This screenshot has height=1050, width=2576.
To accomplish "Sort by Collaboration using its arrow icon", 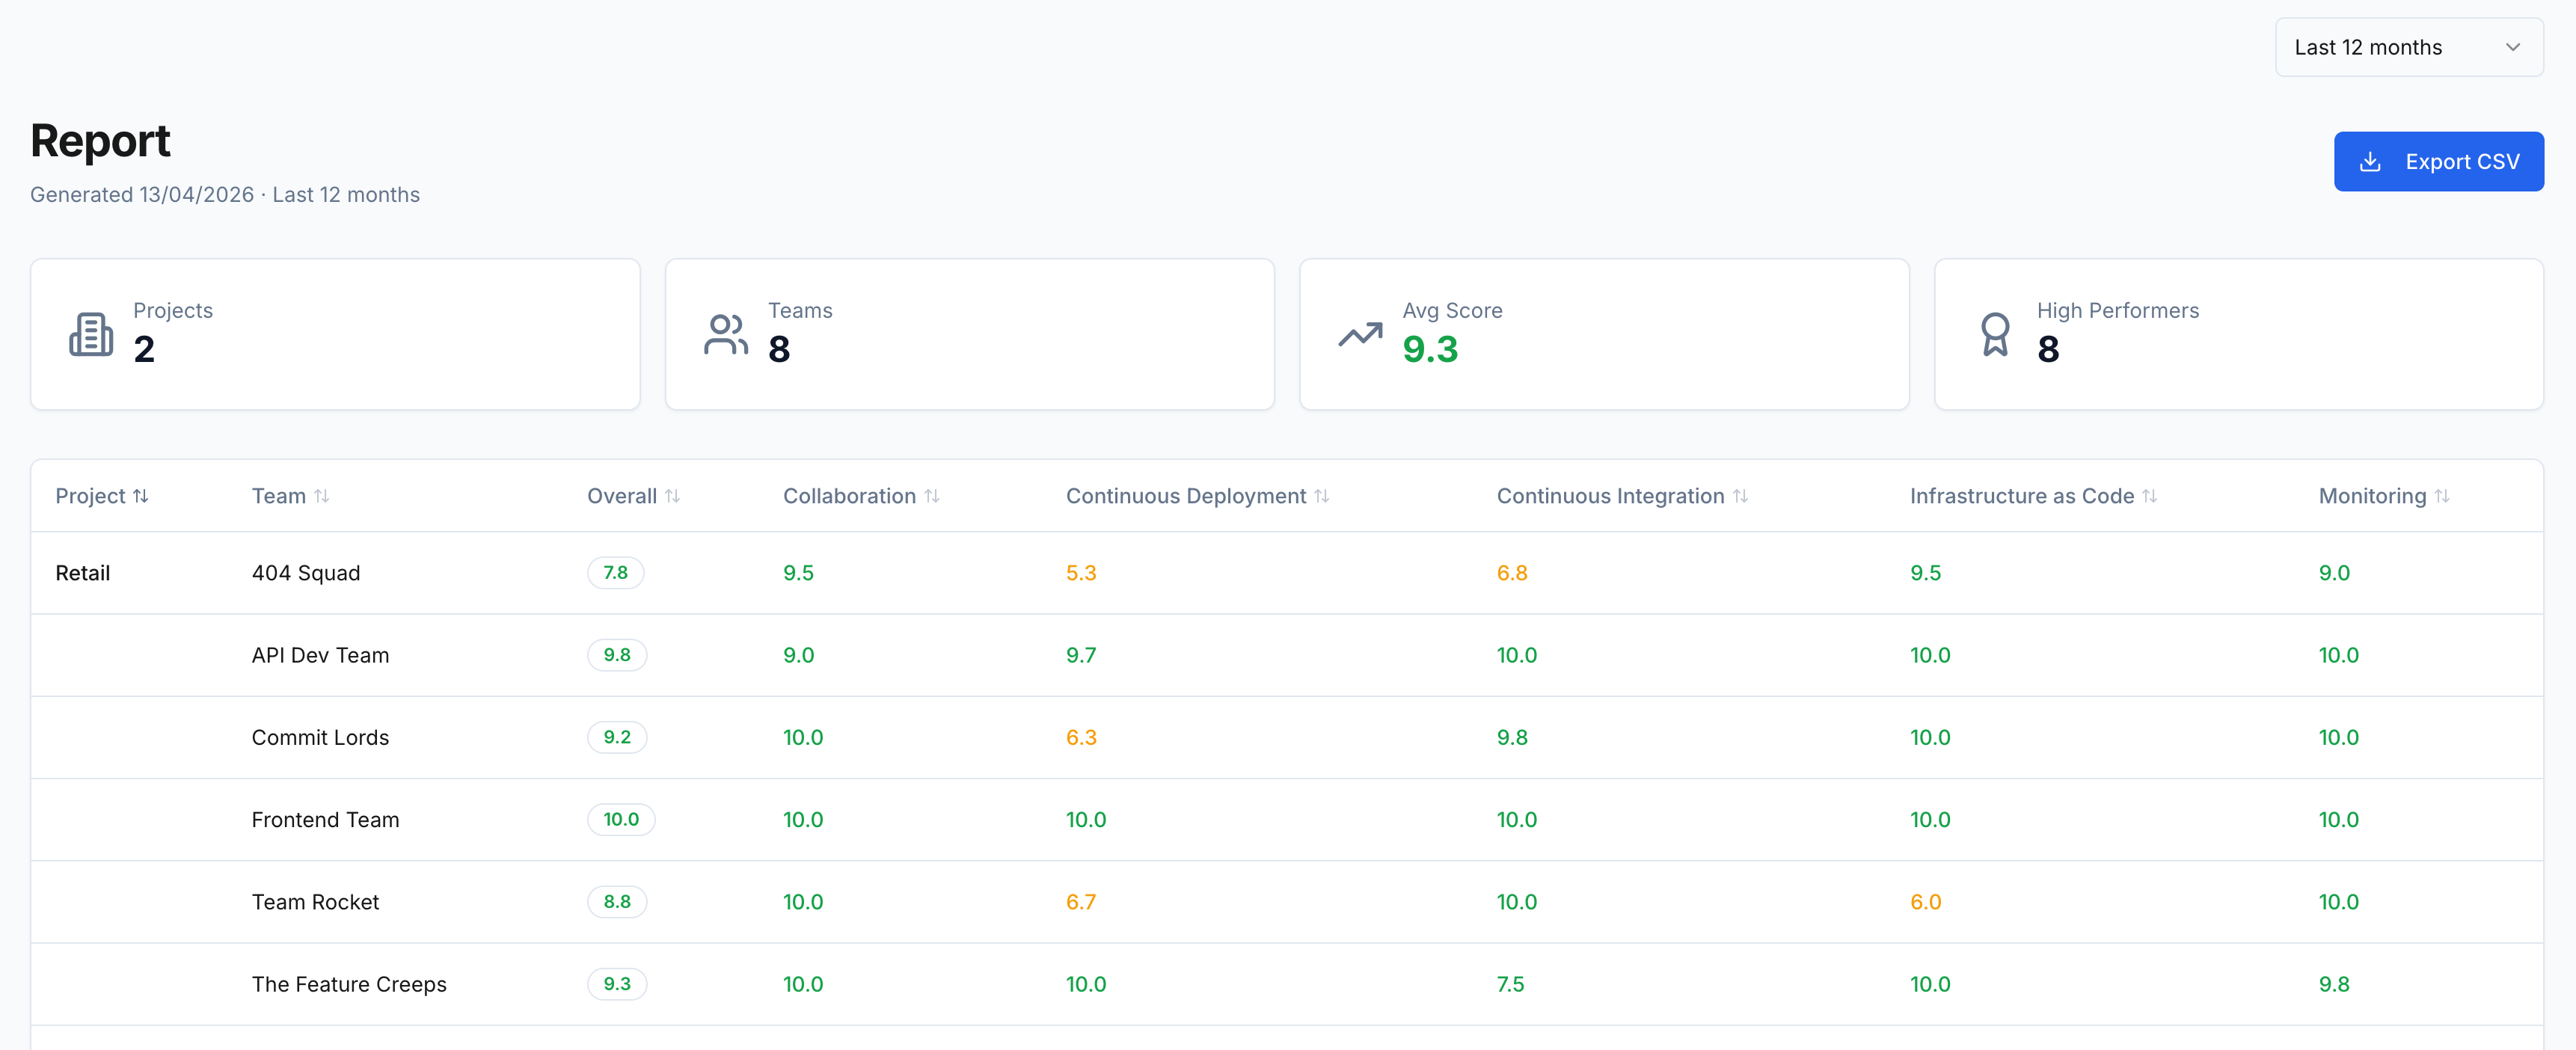I will (x=931, y=496).
